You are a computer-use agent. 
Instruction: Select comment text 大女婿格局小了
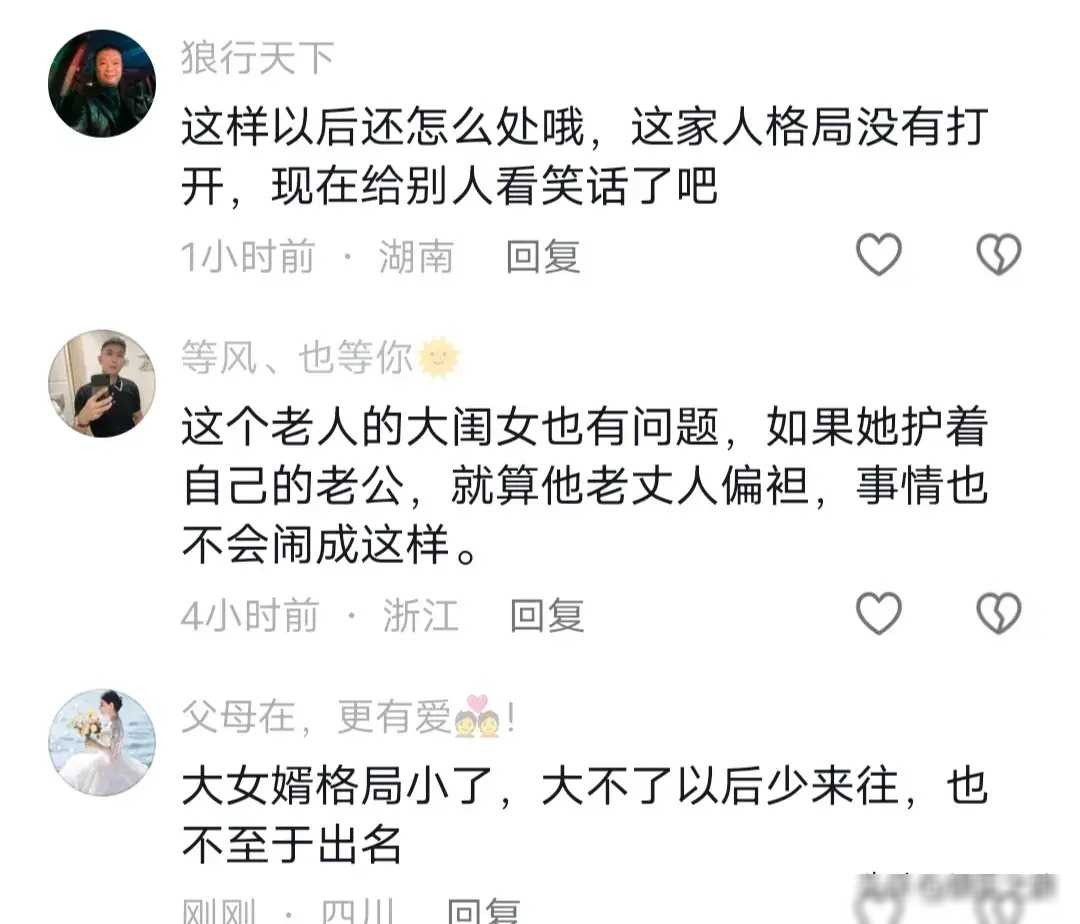585,815
